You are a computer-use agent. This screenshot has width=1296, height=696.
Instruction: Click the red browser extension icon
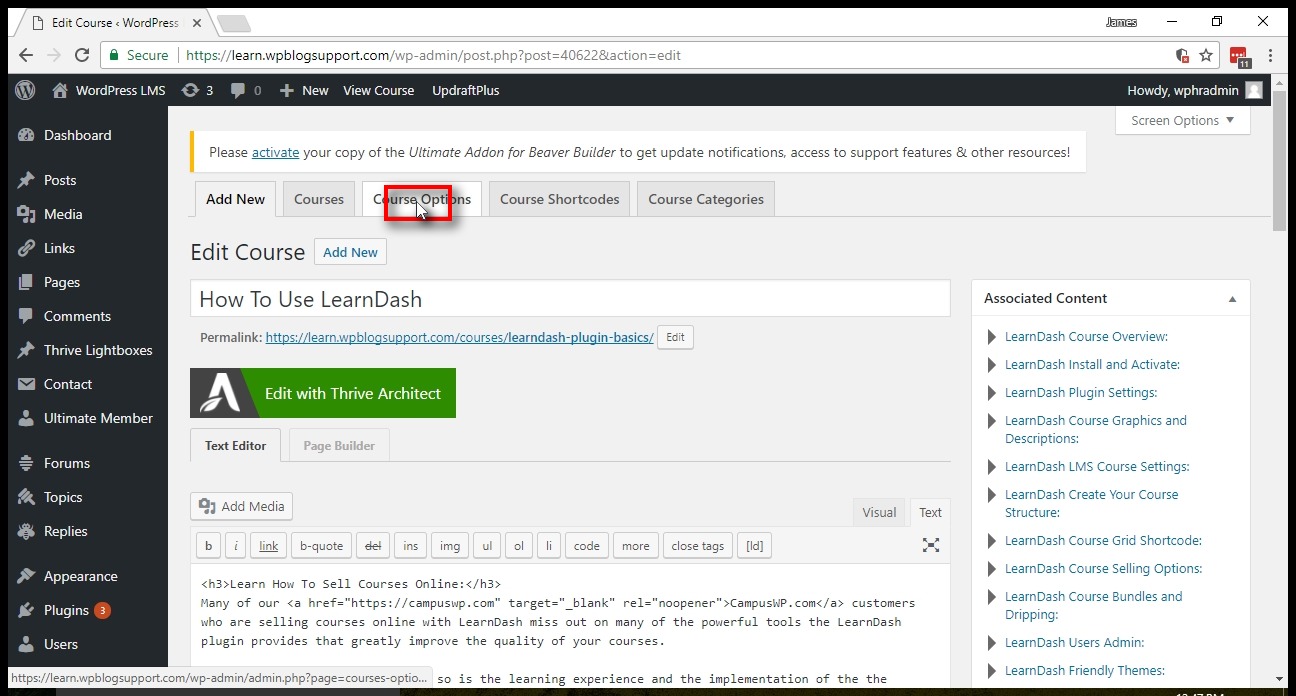coord(1239,56)
